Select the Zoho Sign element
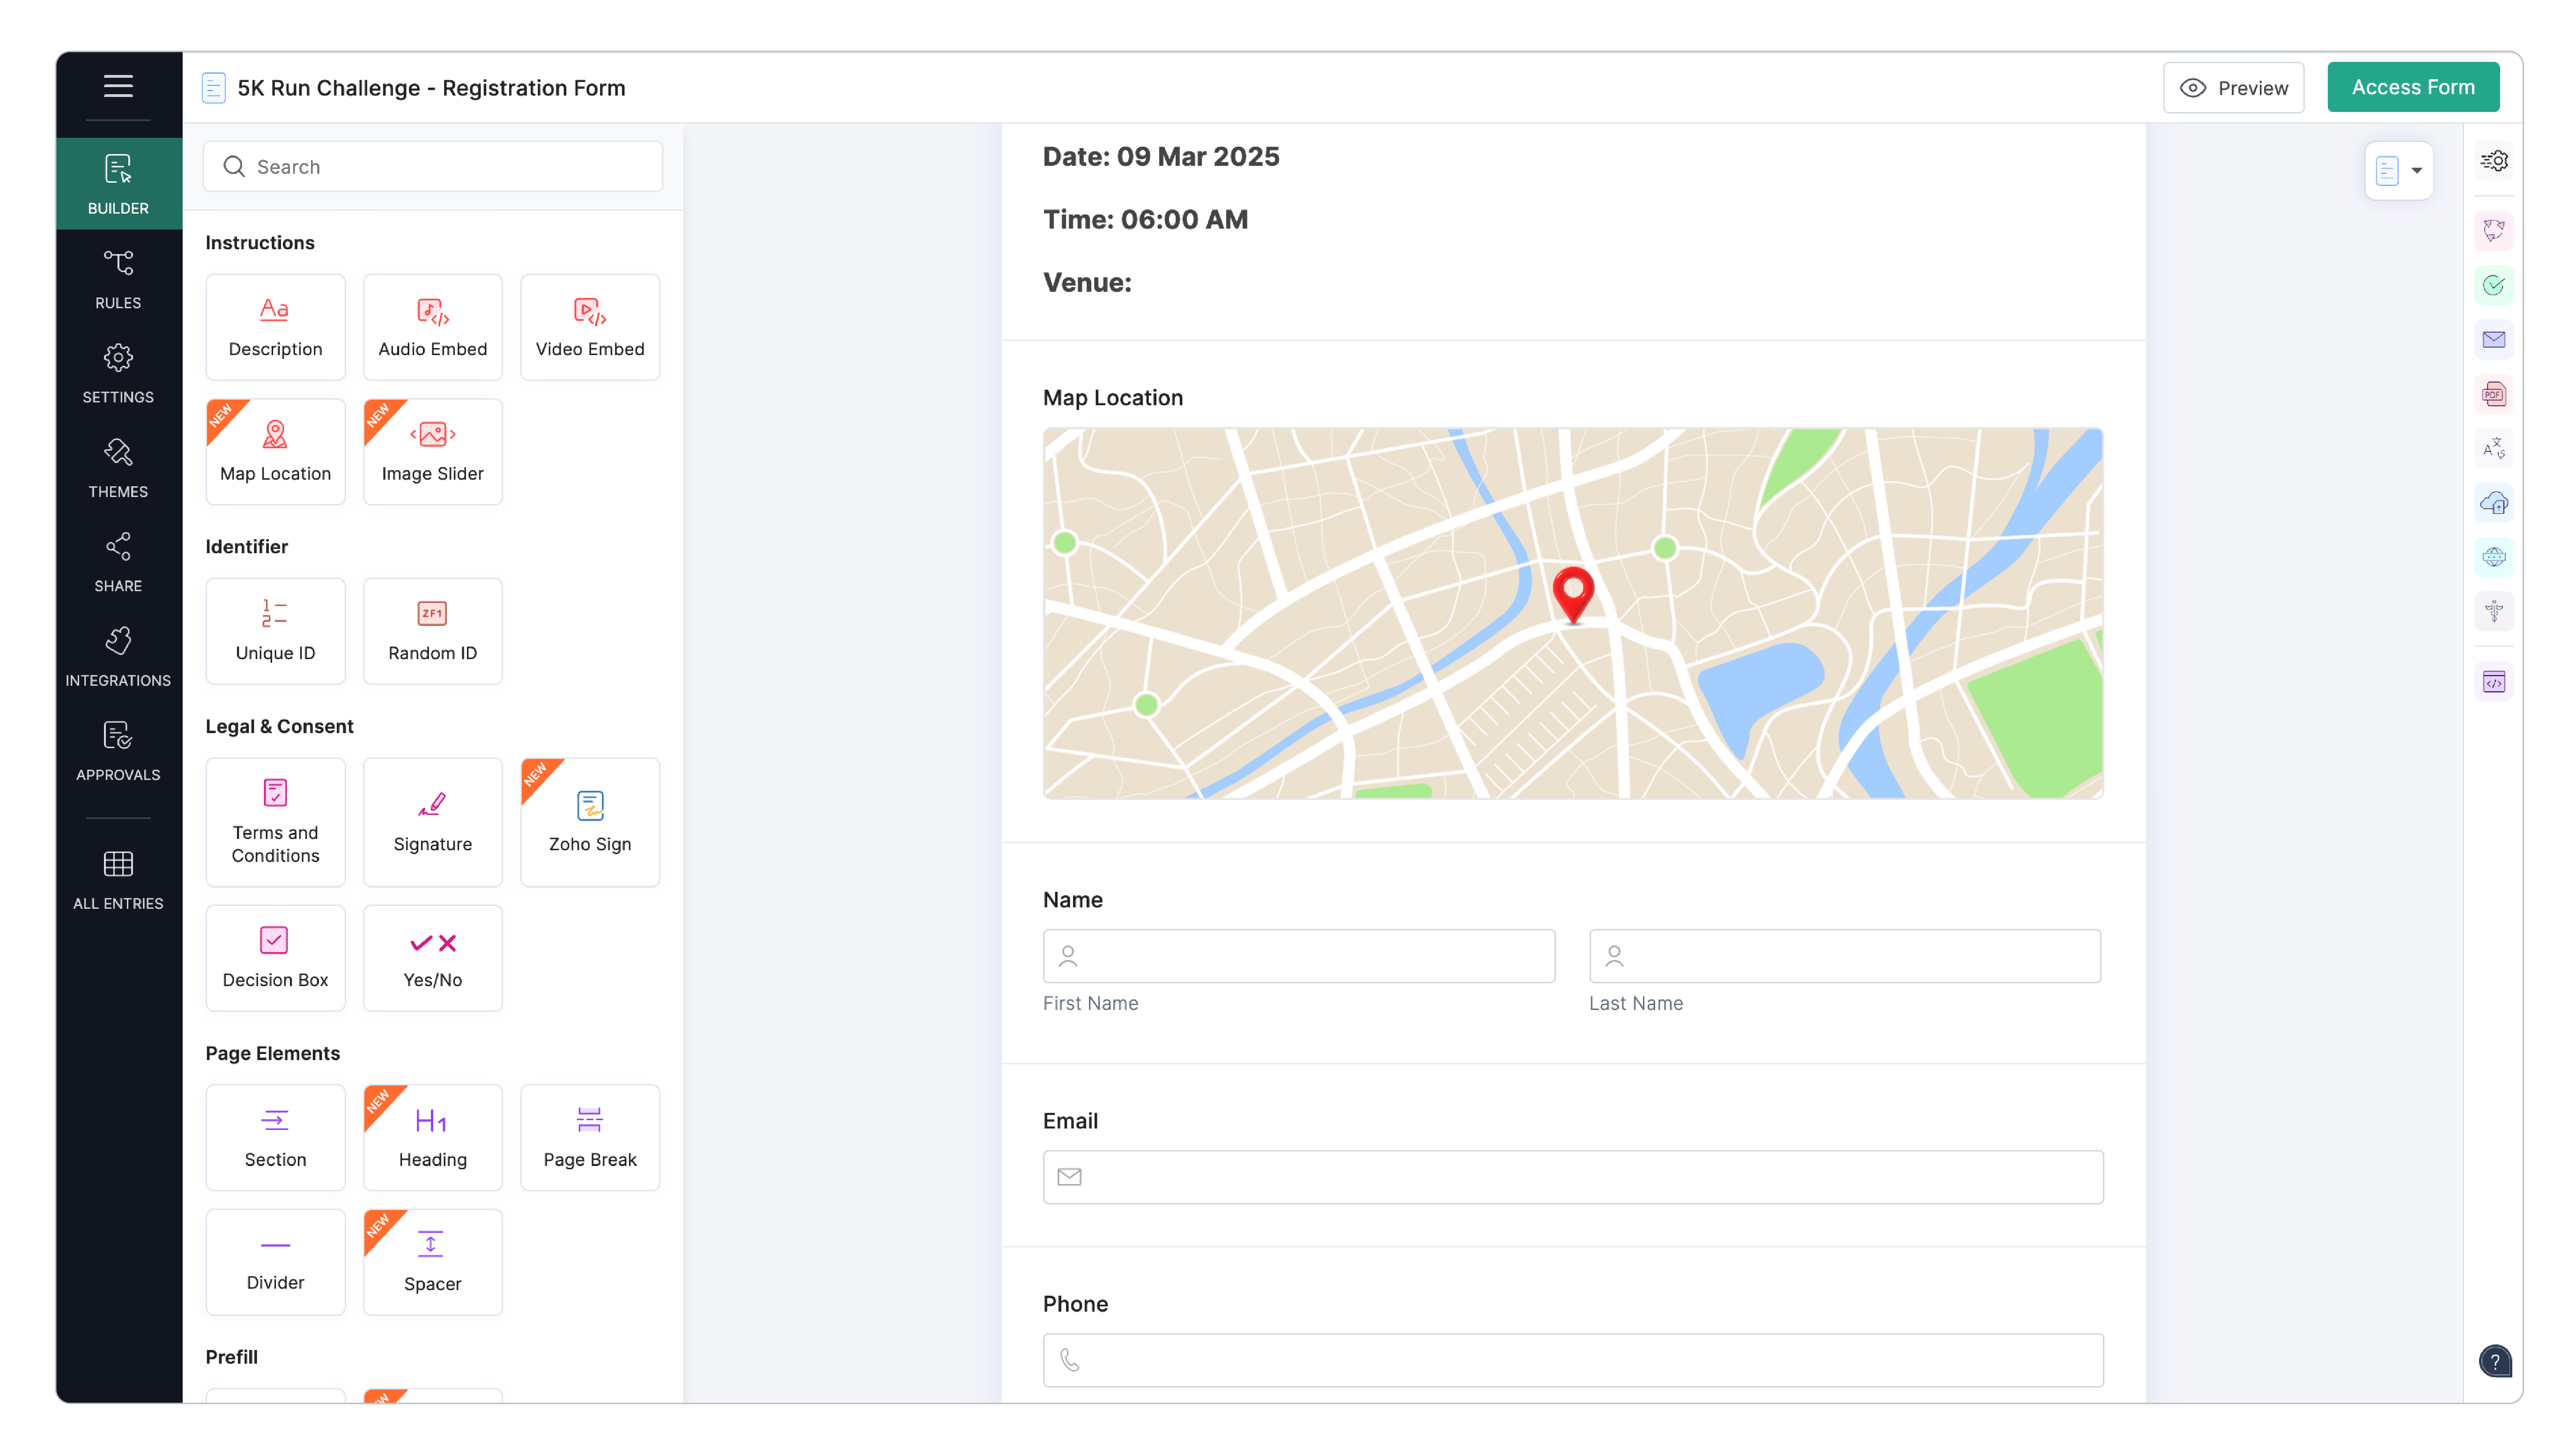Viewport: 2576px width, 1455px height. click(589, 822)
